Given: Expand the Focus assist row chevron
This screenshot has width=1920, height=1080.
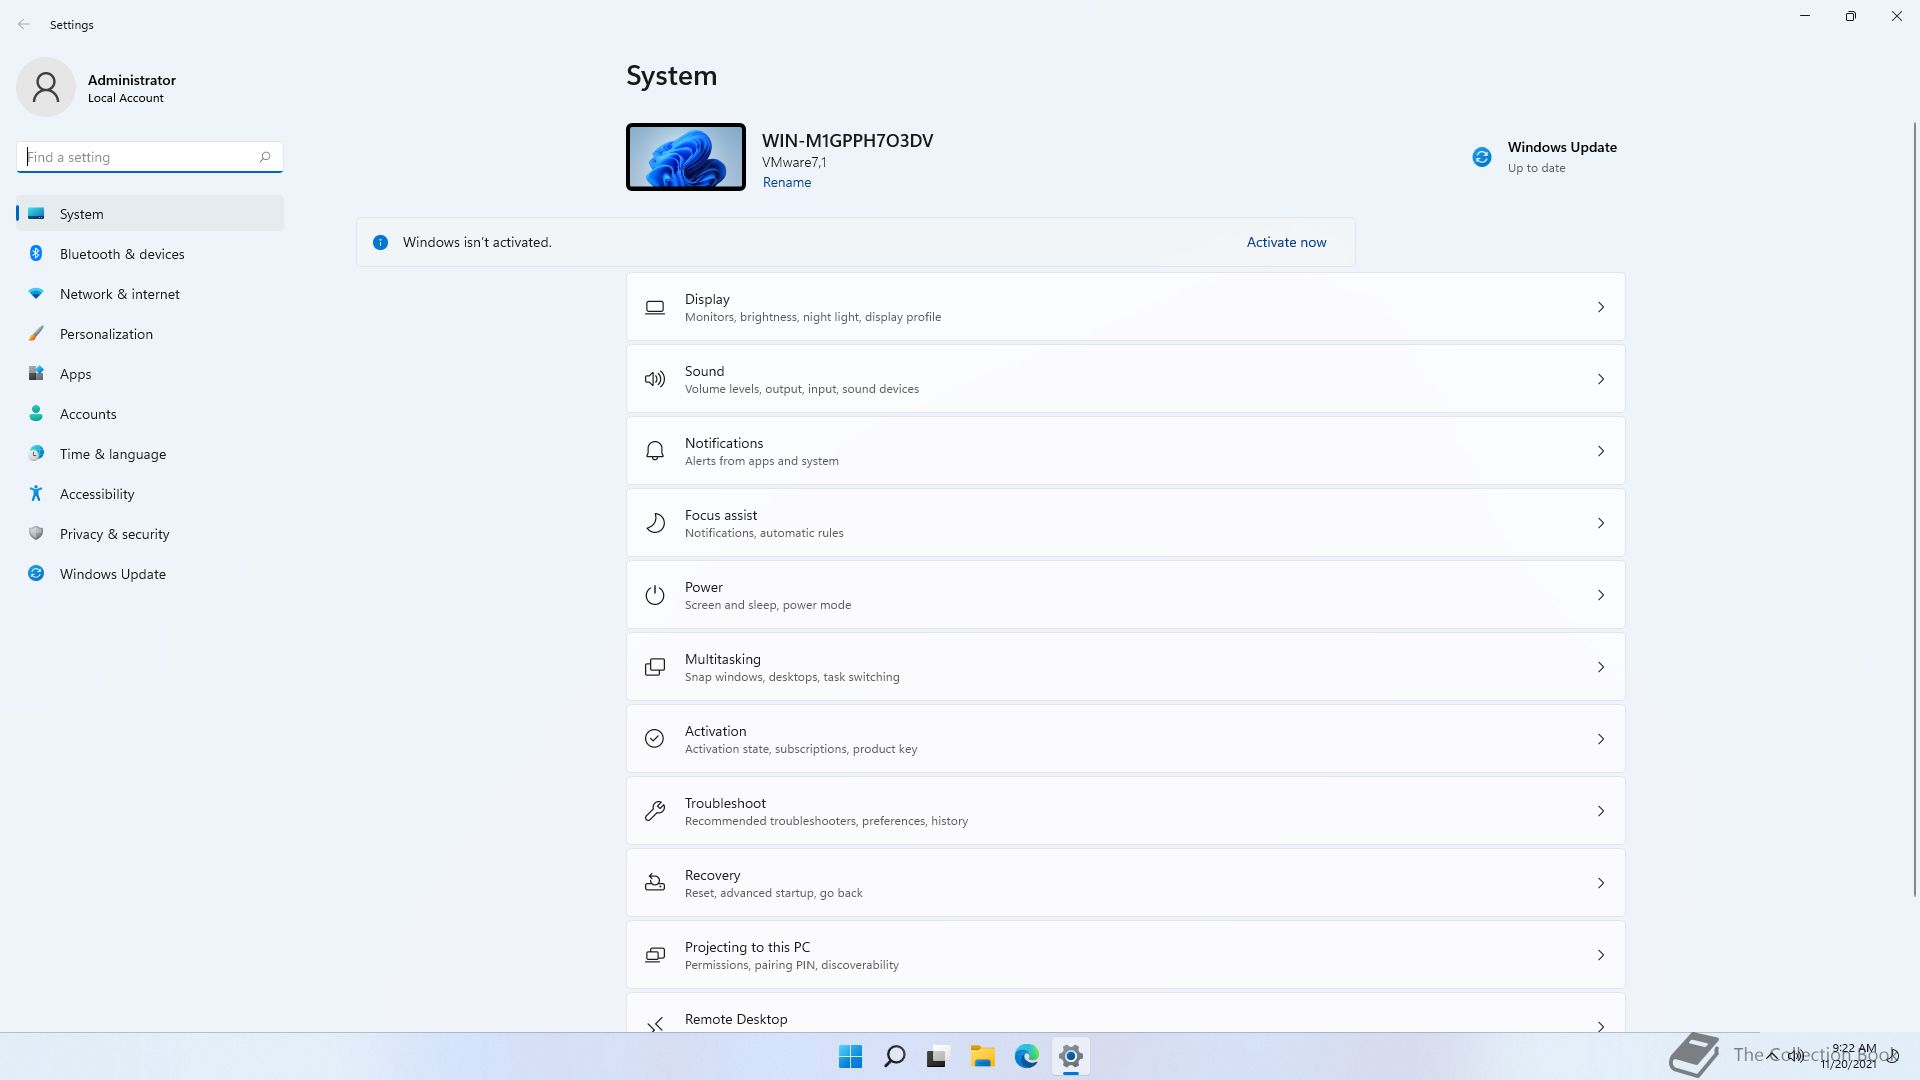Looking at the screenshot, I should (1601, 523).
